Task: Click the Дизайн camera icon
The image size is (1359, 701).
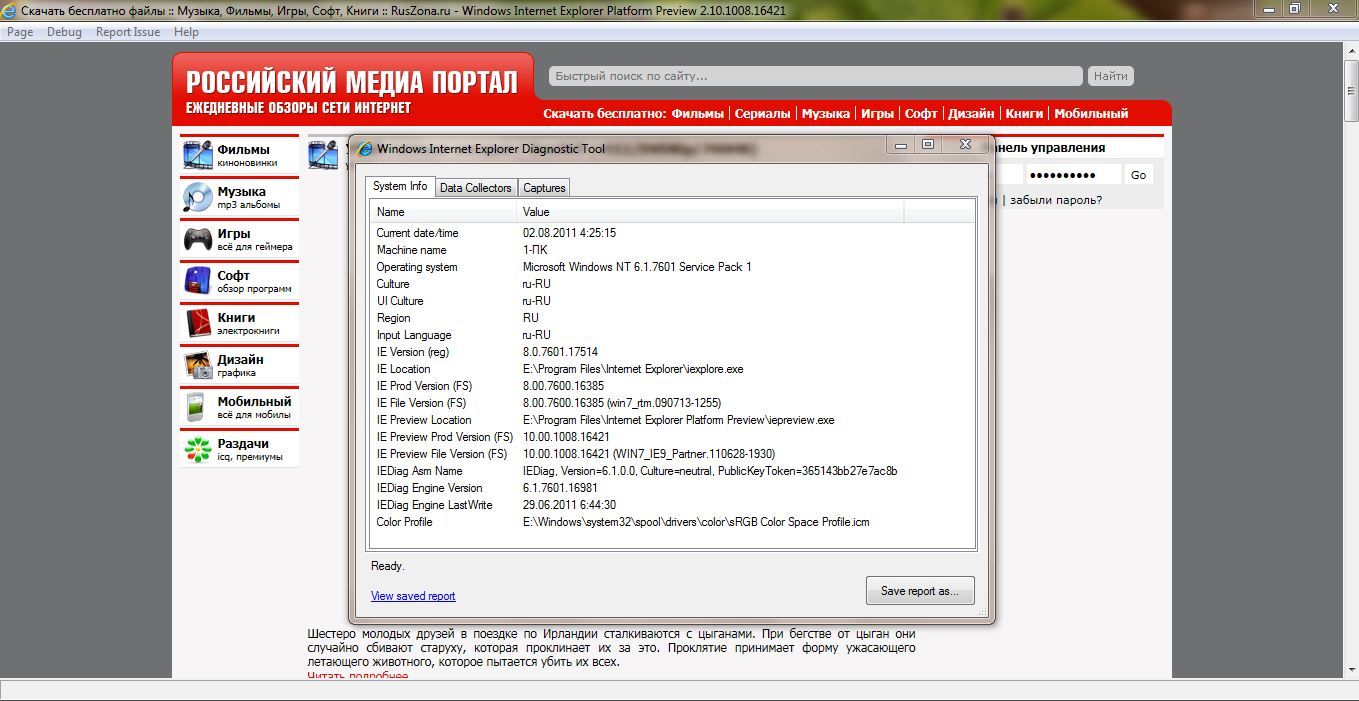Action: pyautogui.click(x=197, y=365)
